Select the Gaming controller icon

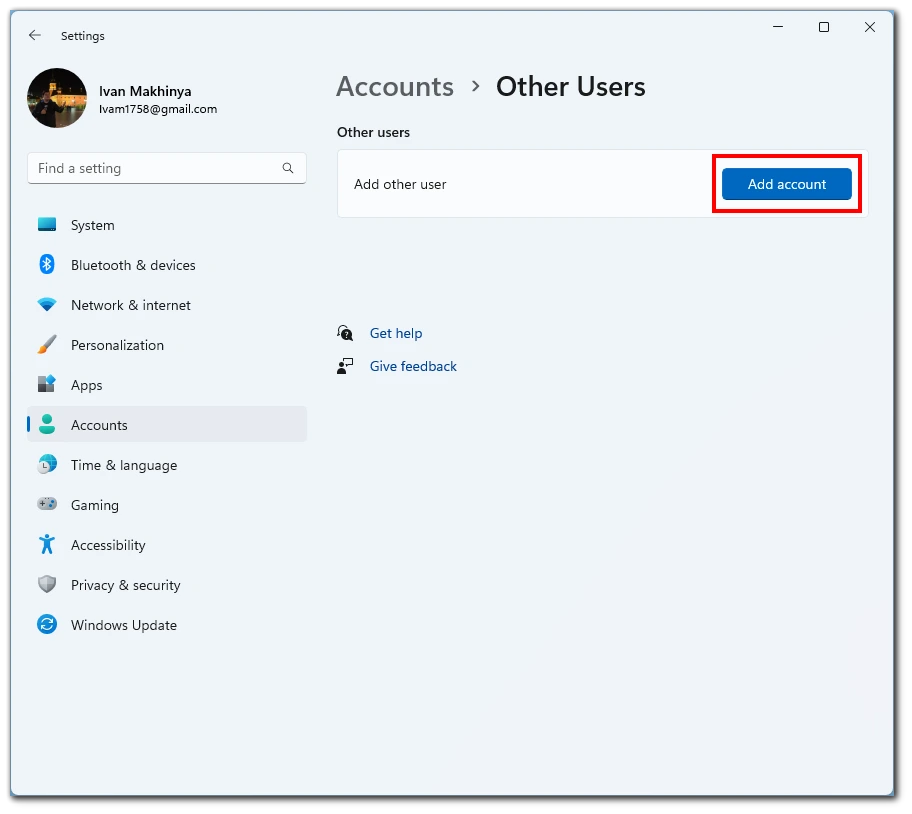(x=47, y=505)
